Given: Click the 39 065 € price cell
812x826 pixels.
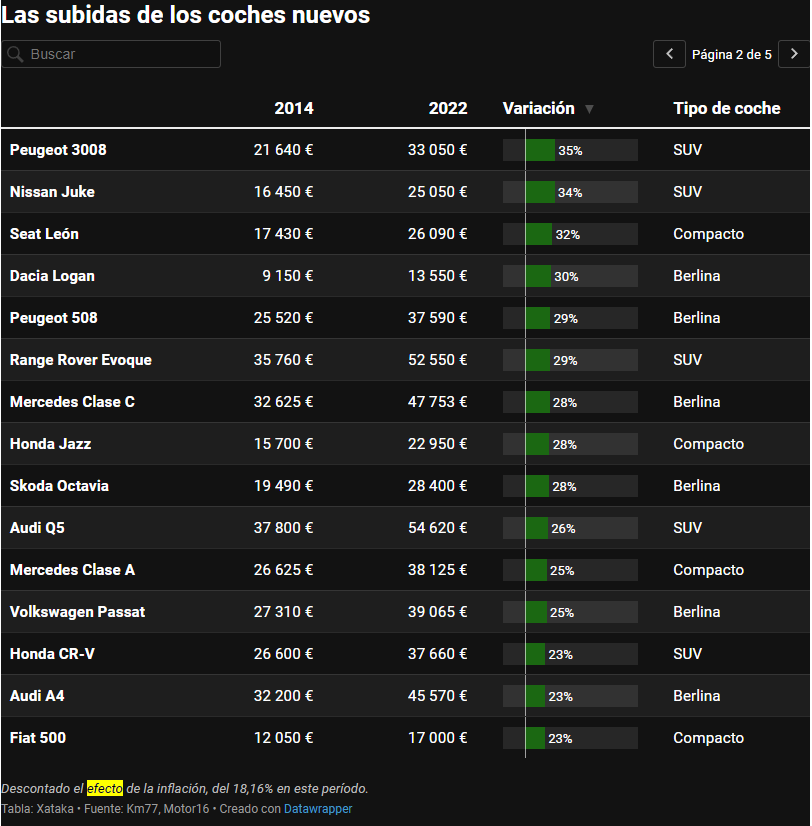Looking at the screenshot, I should click(x=437, y=612).
